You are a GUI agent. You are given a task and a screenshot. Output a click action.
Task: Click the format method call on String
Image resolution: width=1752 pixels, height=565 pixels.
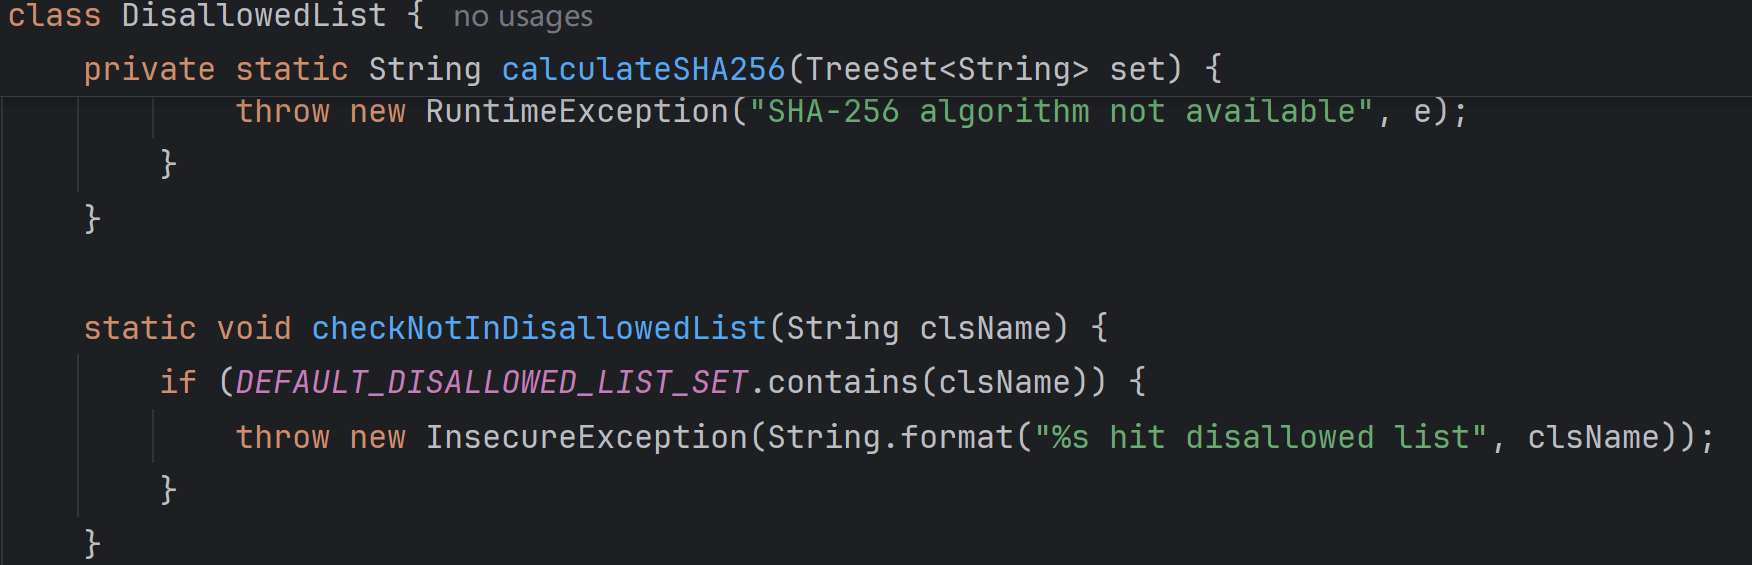coord(957,437)
